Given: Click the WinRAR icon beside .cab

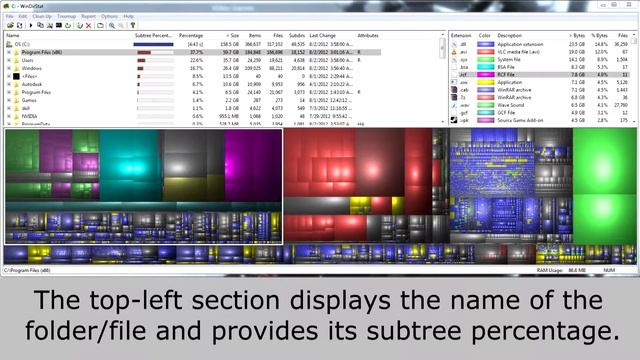Looking at the screenshot, I should (454, 90).
